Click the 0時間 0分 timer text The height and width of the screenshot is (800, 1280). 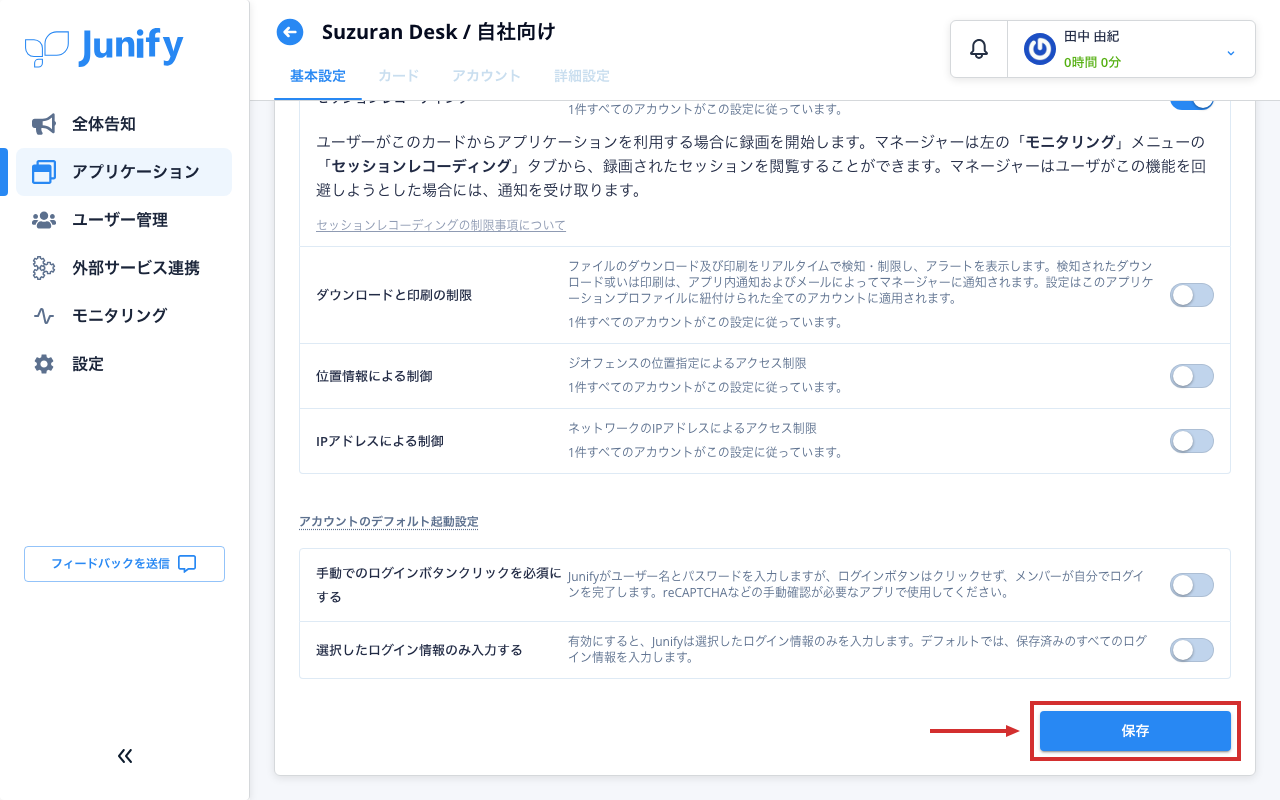pos(1092,62)
